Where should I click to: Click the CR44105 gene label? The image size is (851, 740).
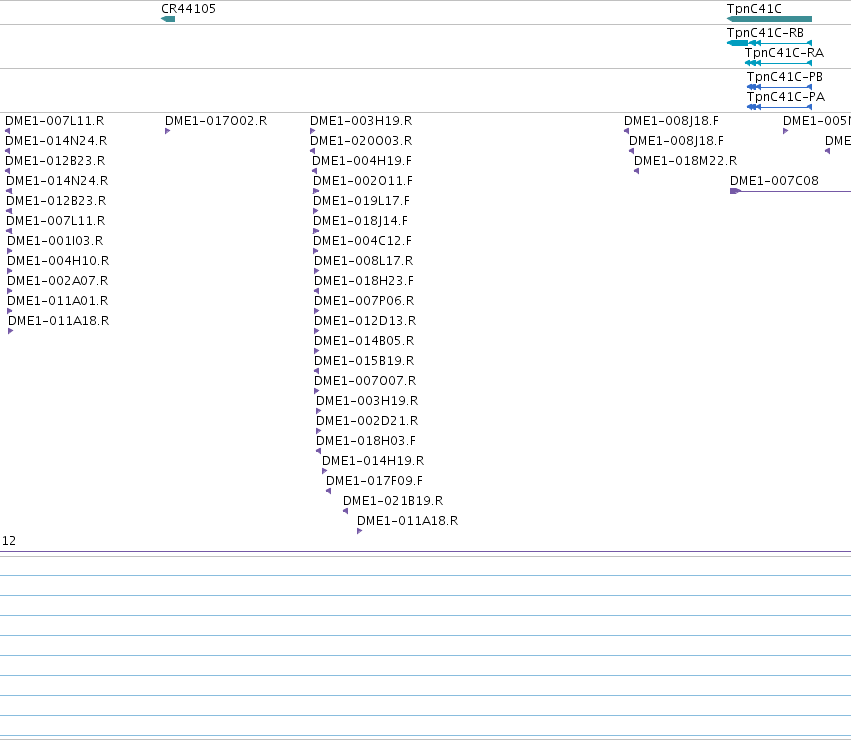click(x=188, y=9)
